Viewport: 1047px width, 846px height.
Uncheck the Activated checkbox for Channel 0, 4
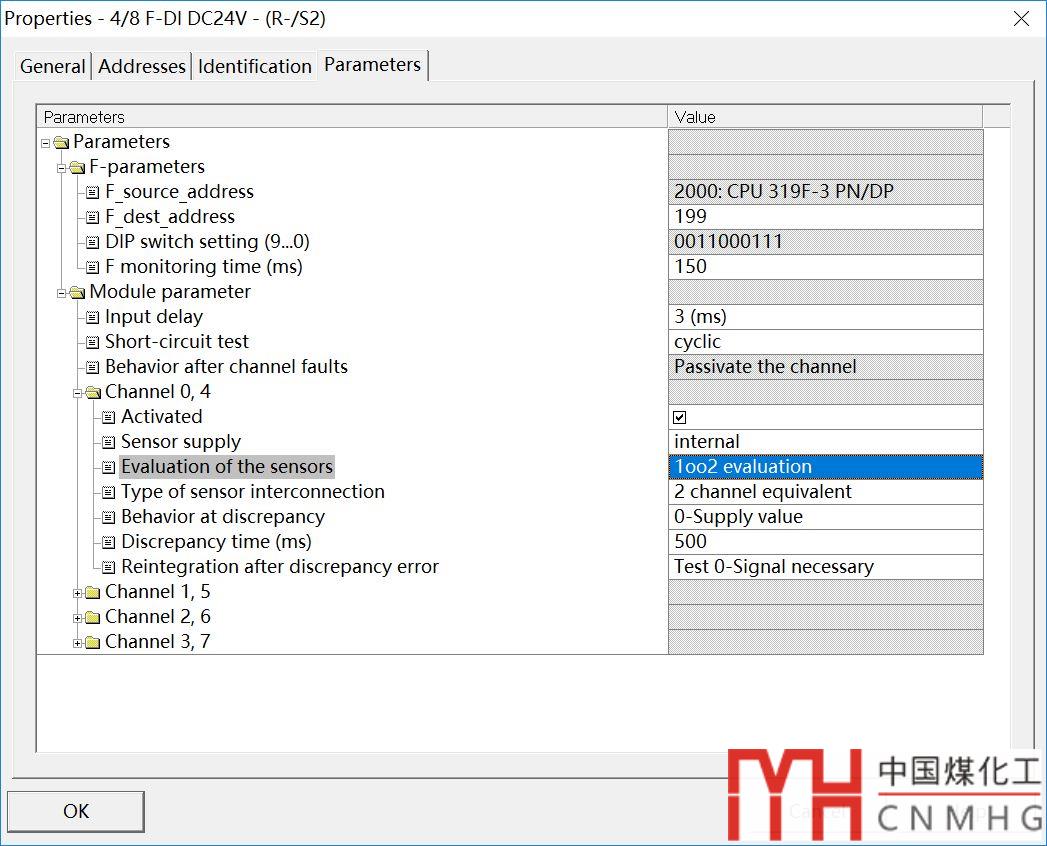[680, 417]
